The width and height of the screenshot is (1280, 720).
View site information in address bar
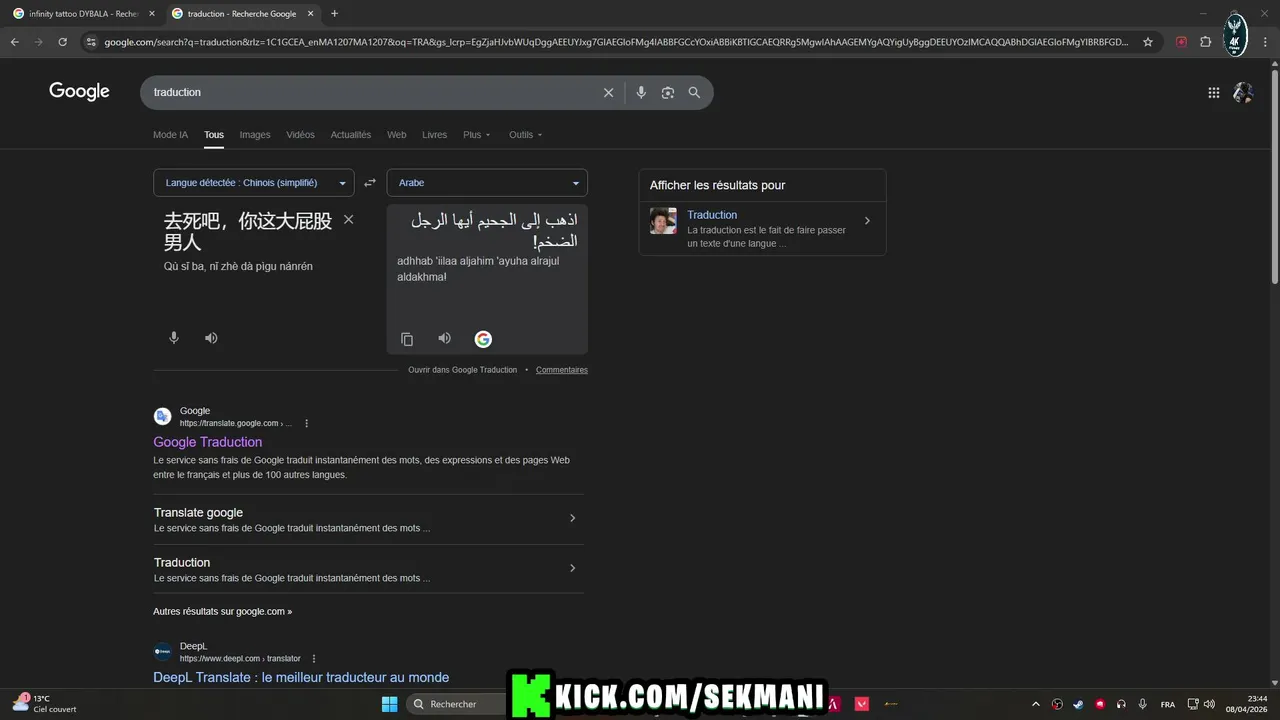point(90,42)
